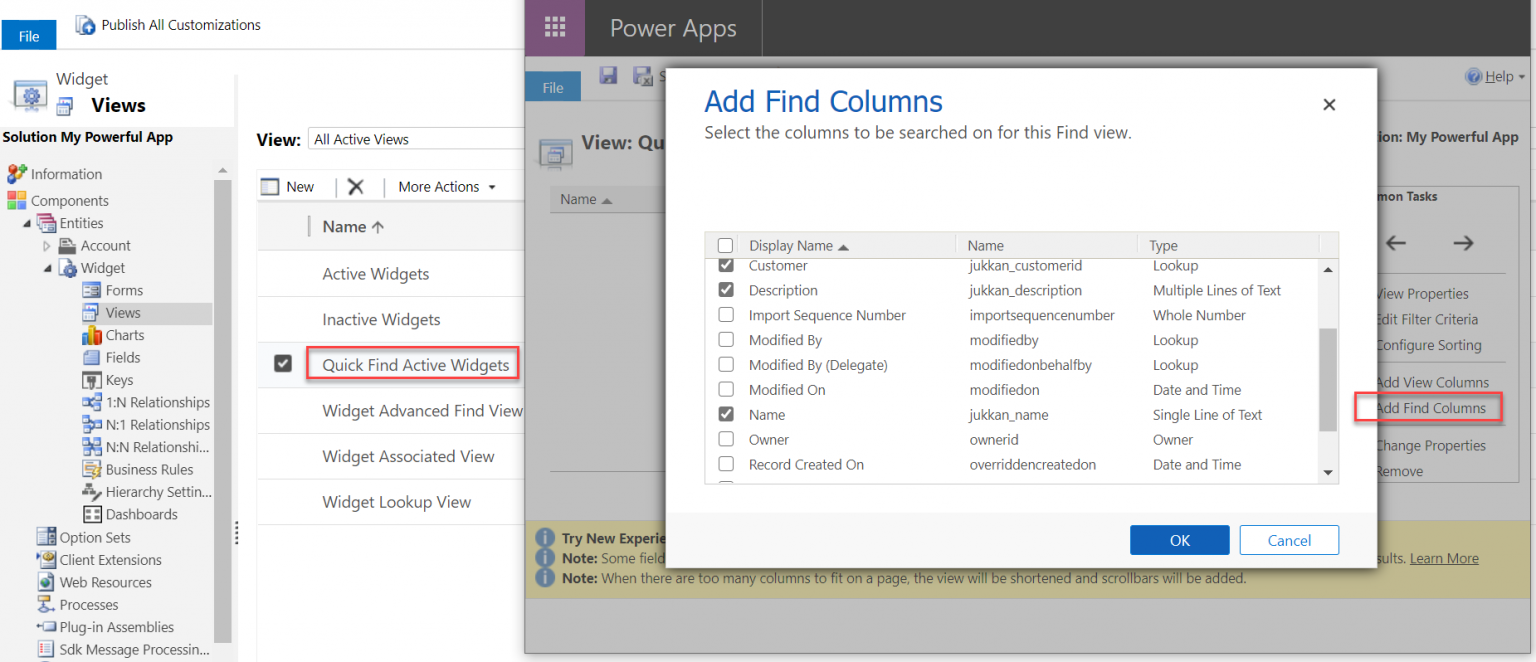Screen dimensions: 1536x662
Task: Click Edit Filter Criteria task
Action: point(1426,319)
